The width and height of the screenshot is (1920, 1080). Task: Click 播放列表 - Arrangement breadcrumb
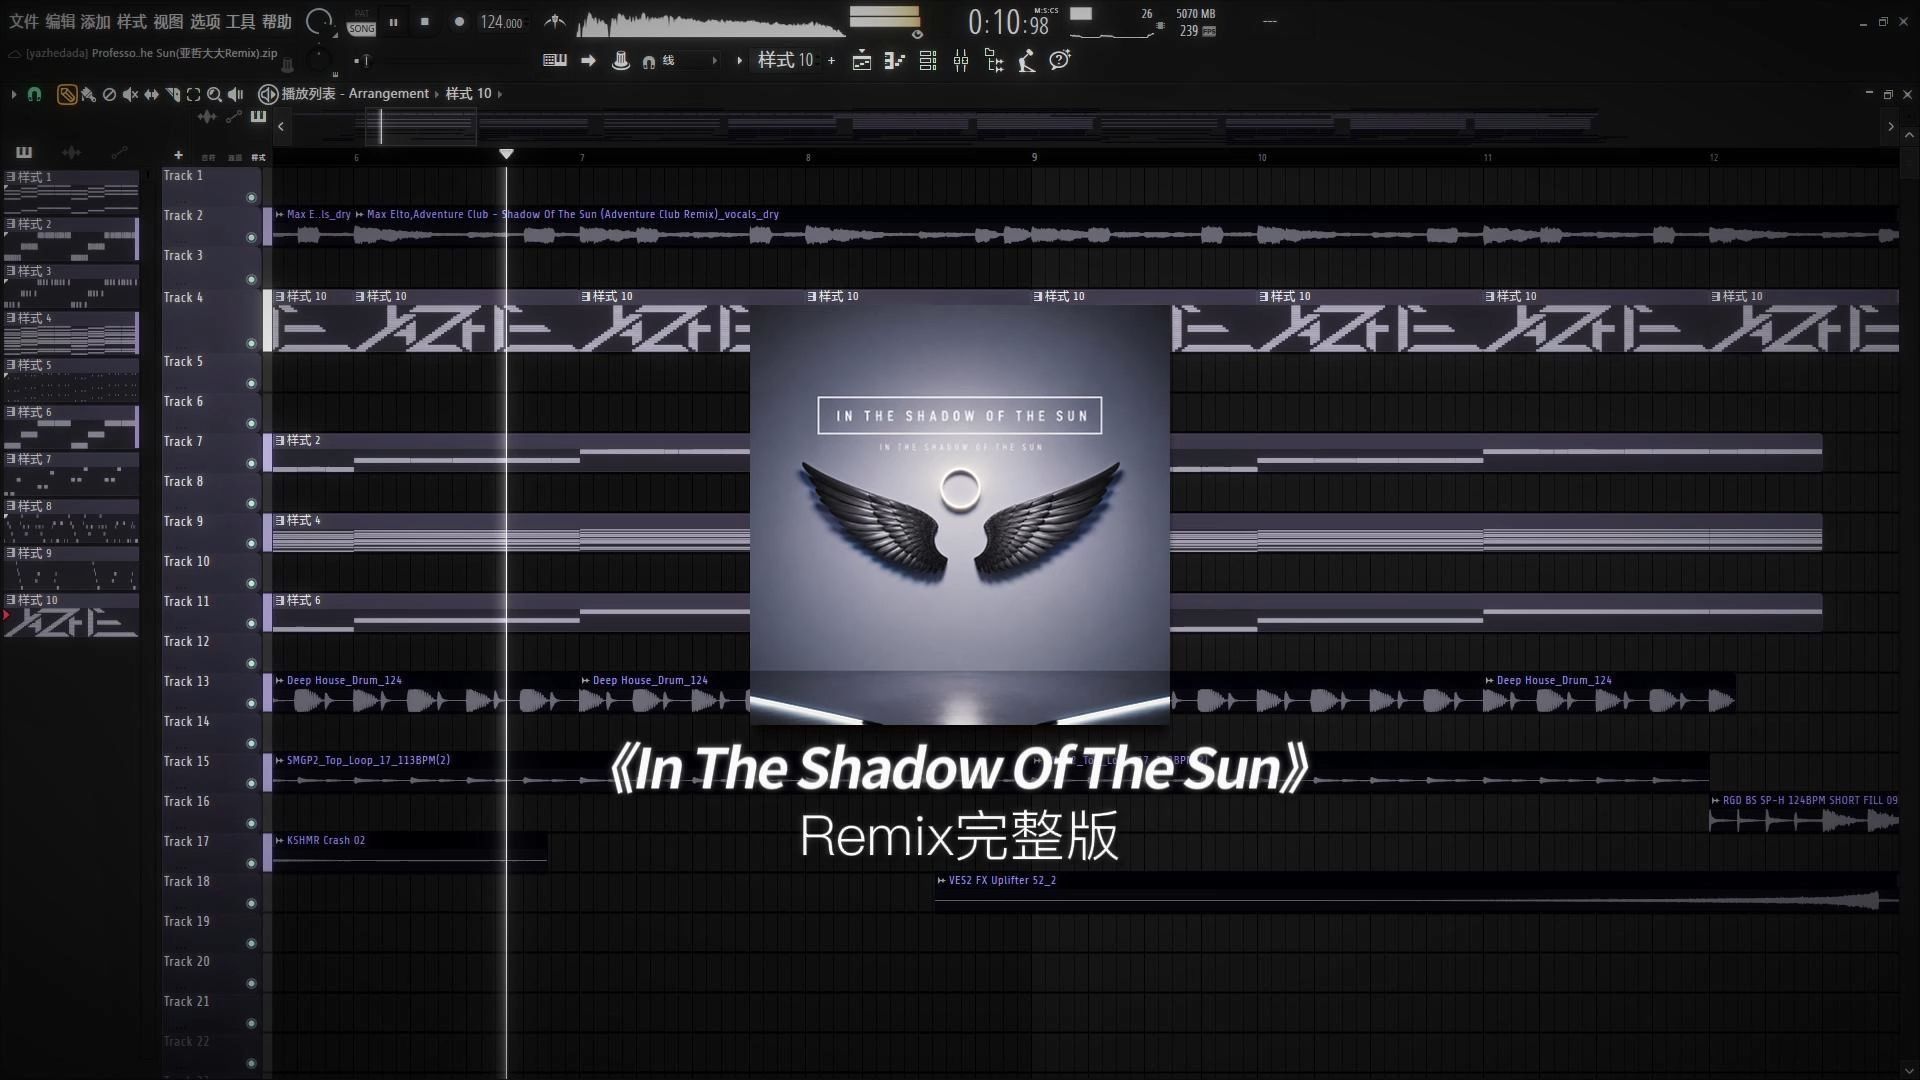coord(355,94)
